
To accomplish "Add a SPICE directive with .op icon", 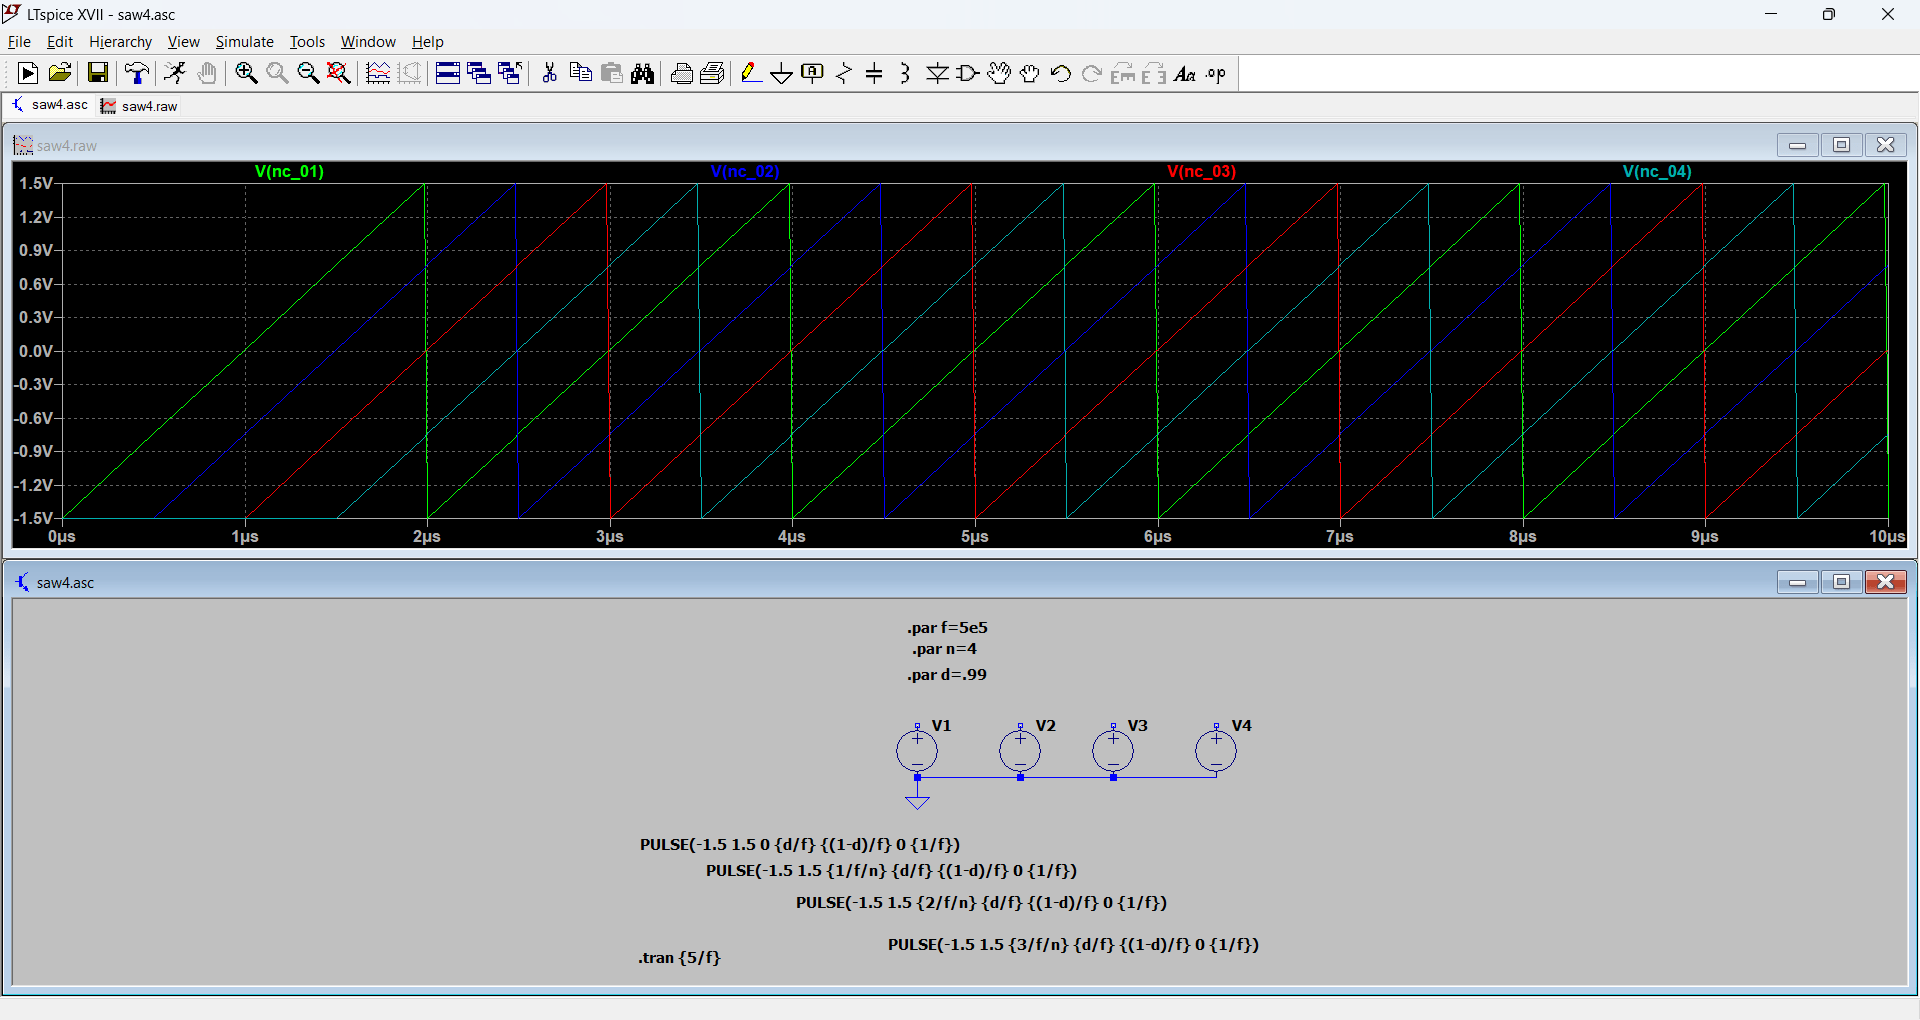I will 1216,73.
